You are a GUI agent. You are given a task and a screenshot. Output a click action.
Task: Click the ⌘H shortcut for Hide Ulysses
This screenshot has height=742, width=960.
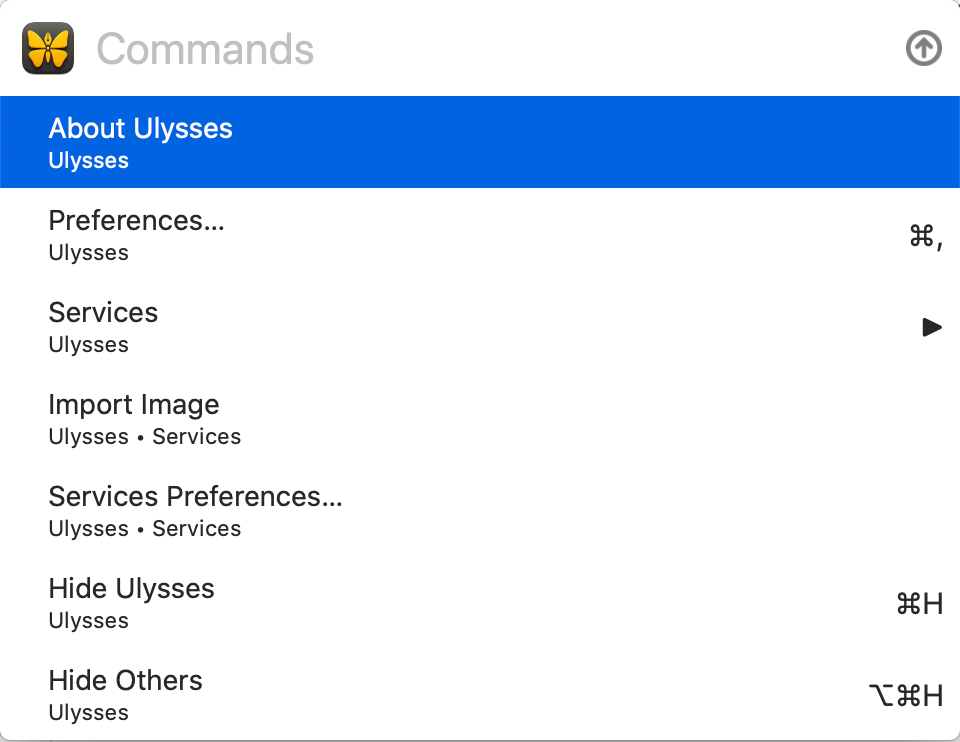920,604
